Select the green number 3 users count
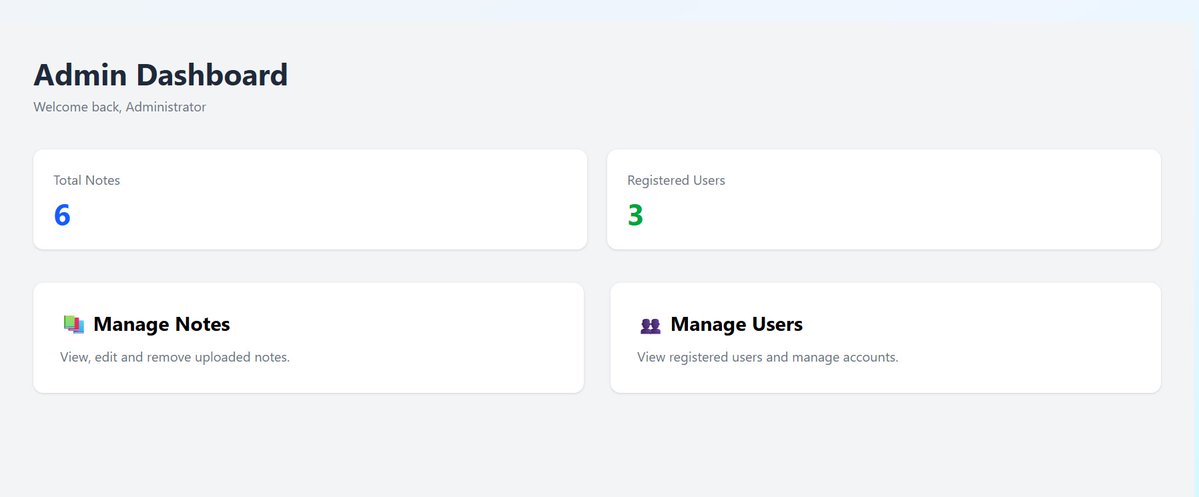Viewport: 1199px width, 497px height. click(635, 216)
